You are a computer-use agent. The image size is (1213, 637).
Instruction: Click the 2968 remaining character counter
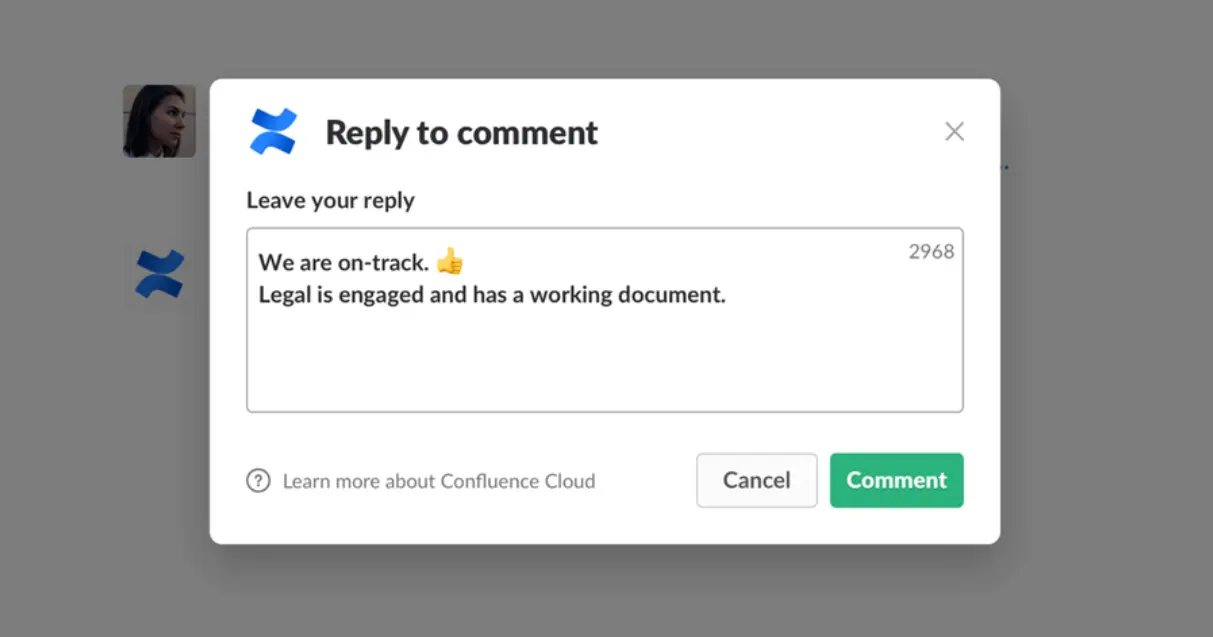[931, 252]
